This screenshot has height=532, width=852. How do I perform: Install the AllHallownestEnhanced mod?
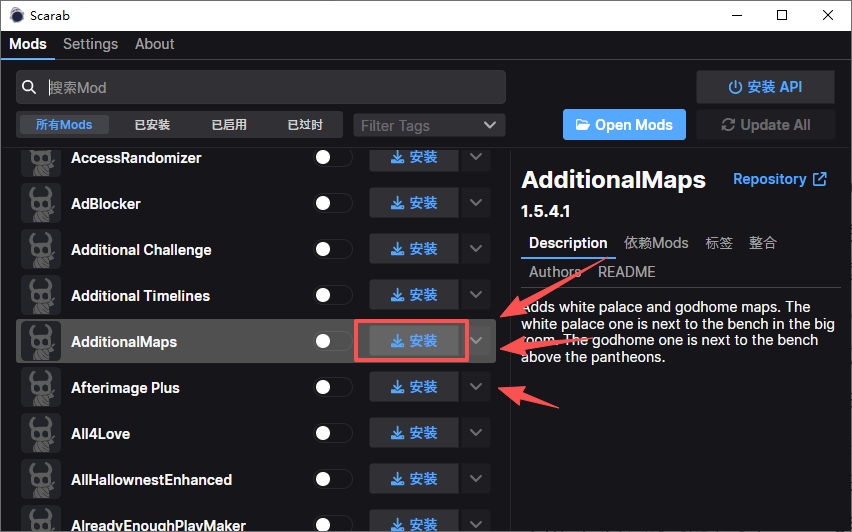414,478
